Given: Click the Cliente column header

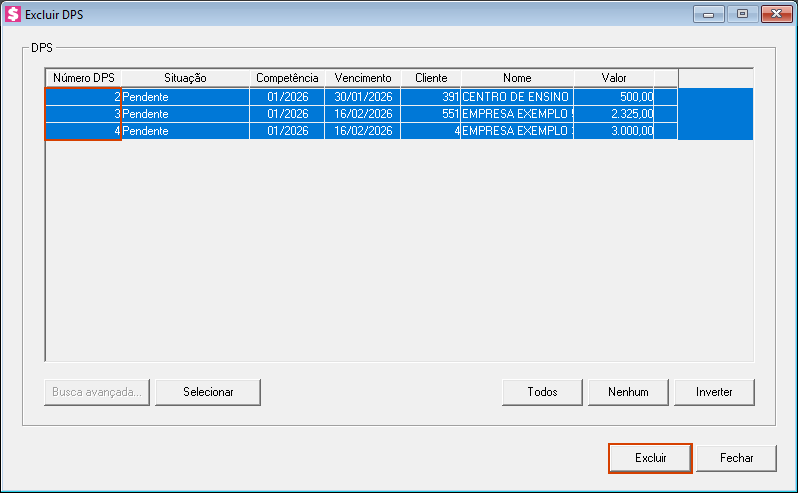Looking at the screenshot, I should [431, 78].
